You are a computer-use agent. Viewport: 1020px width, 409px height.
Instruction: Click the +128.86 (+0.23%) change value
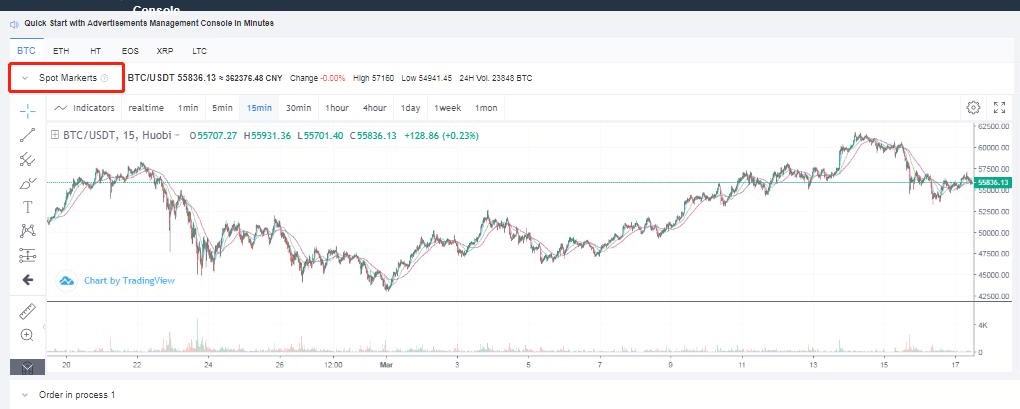[x=441, y=136]
